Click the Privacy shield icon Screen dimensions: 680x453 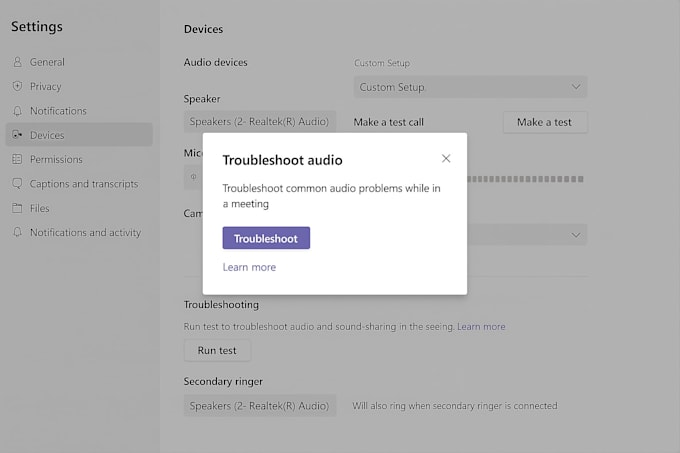coord(17,86)
